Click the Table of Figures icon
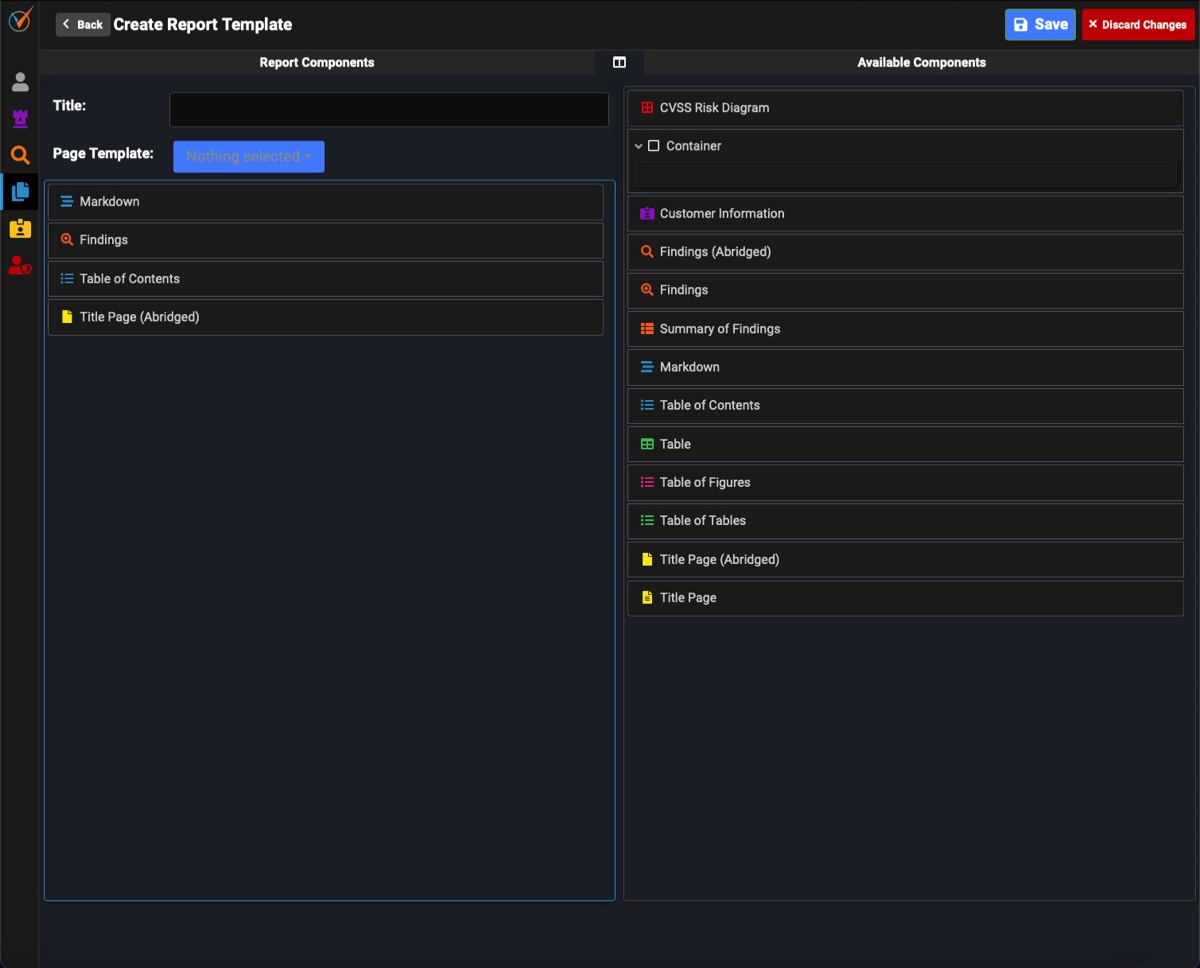 tap(647, 482)
